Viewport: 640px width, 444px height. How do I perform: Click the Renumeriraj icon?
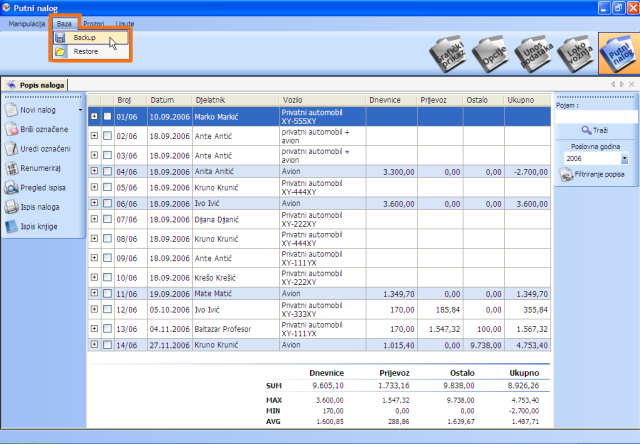pyautogui.click(x=11, y=168)
